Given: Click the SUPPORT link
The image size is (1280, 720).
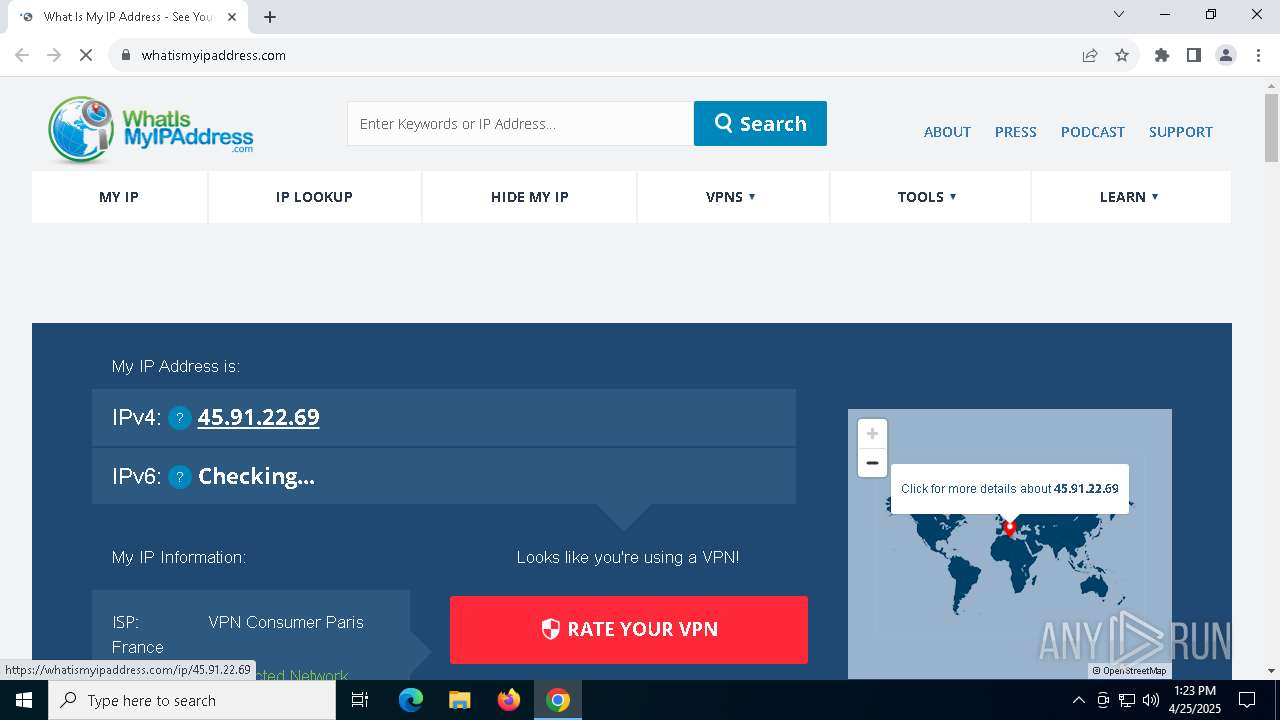Looking at the screenshot, I should [1180, 132].
